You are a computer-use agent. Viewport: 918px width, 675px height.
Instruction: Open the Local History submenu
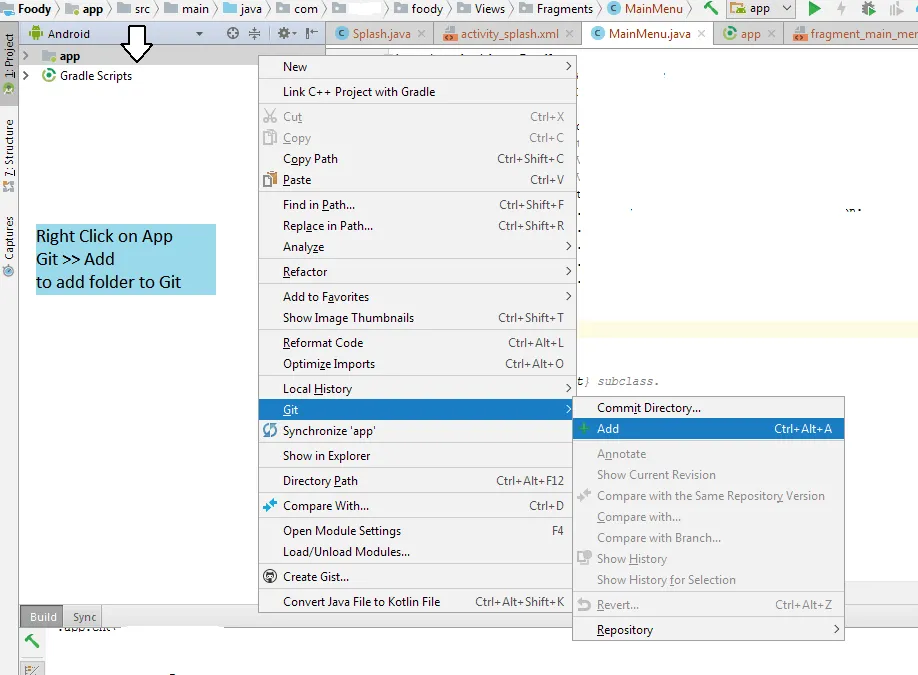coord(417,389)
